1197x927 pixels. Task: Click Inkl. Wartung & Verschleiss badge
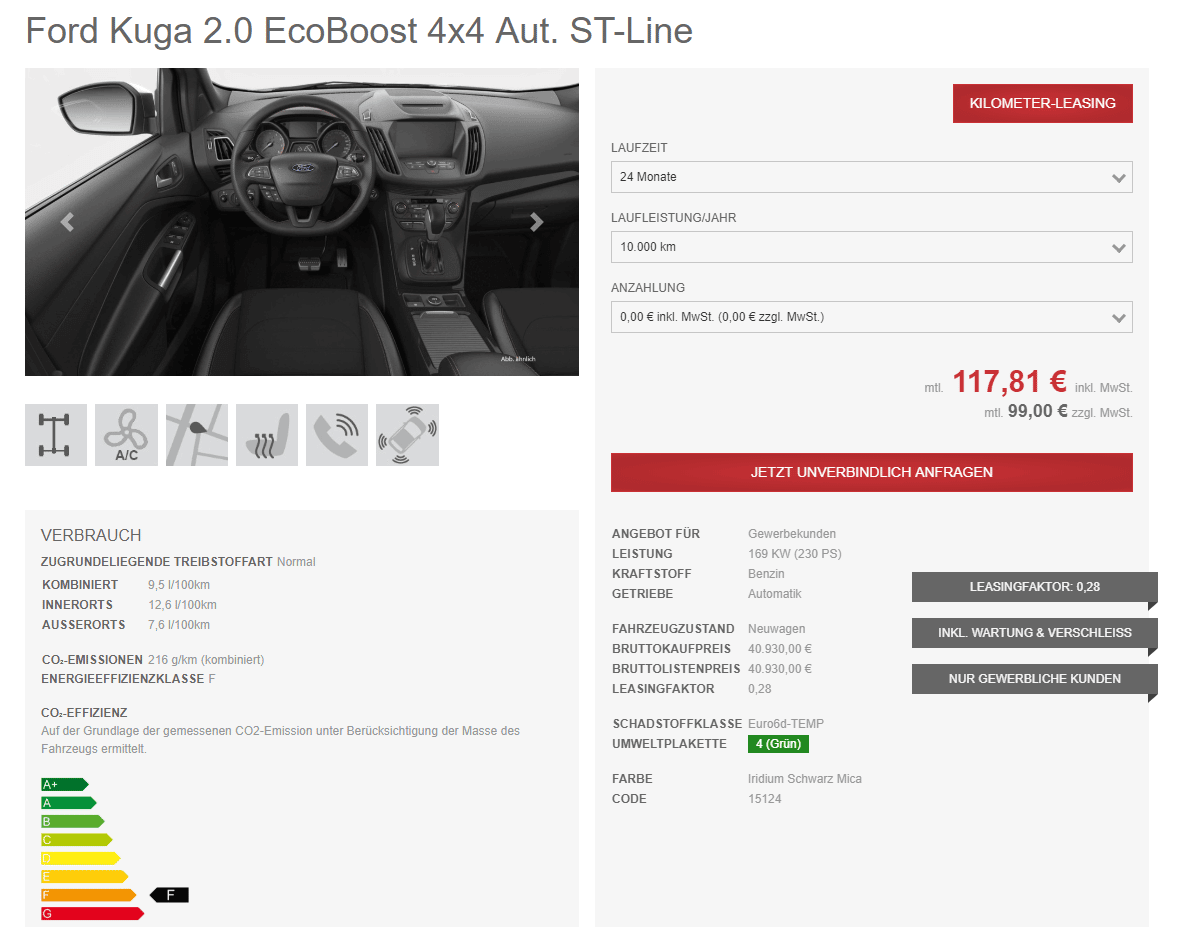pos(1034,633)
